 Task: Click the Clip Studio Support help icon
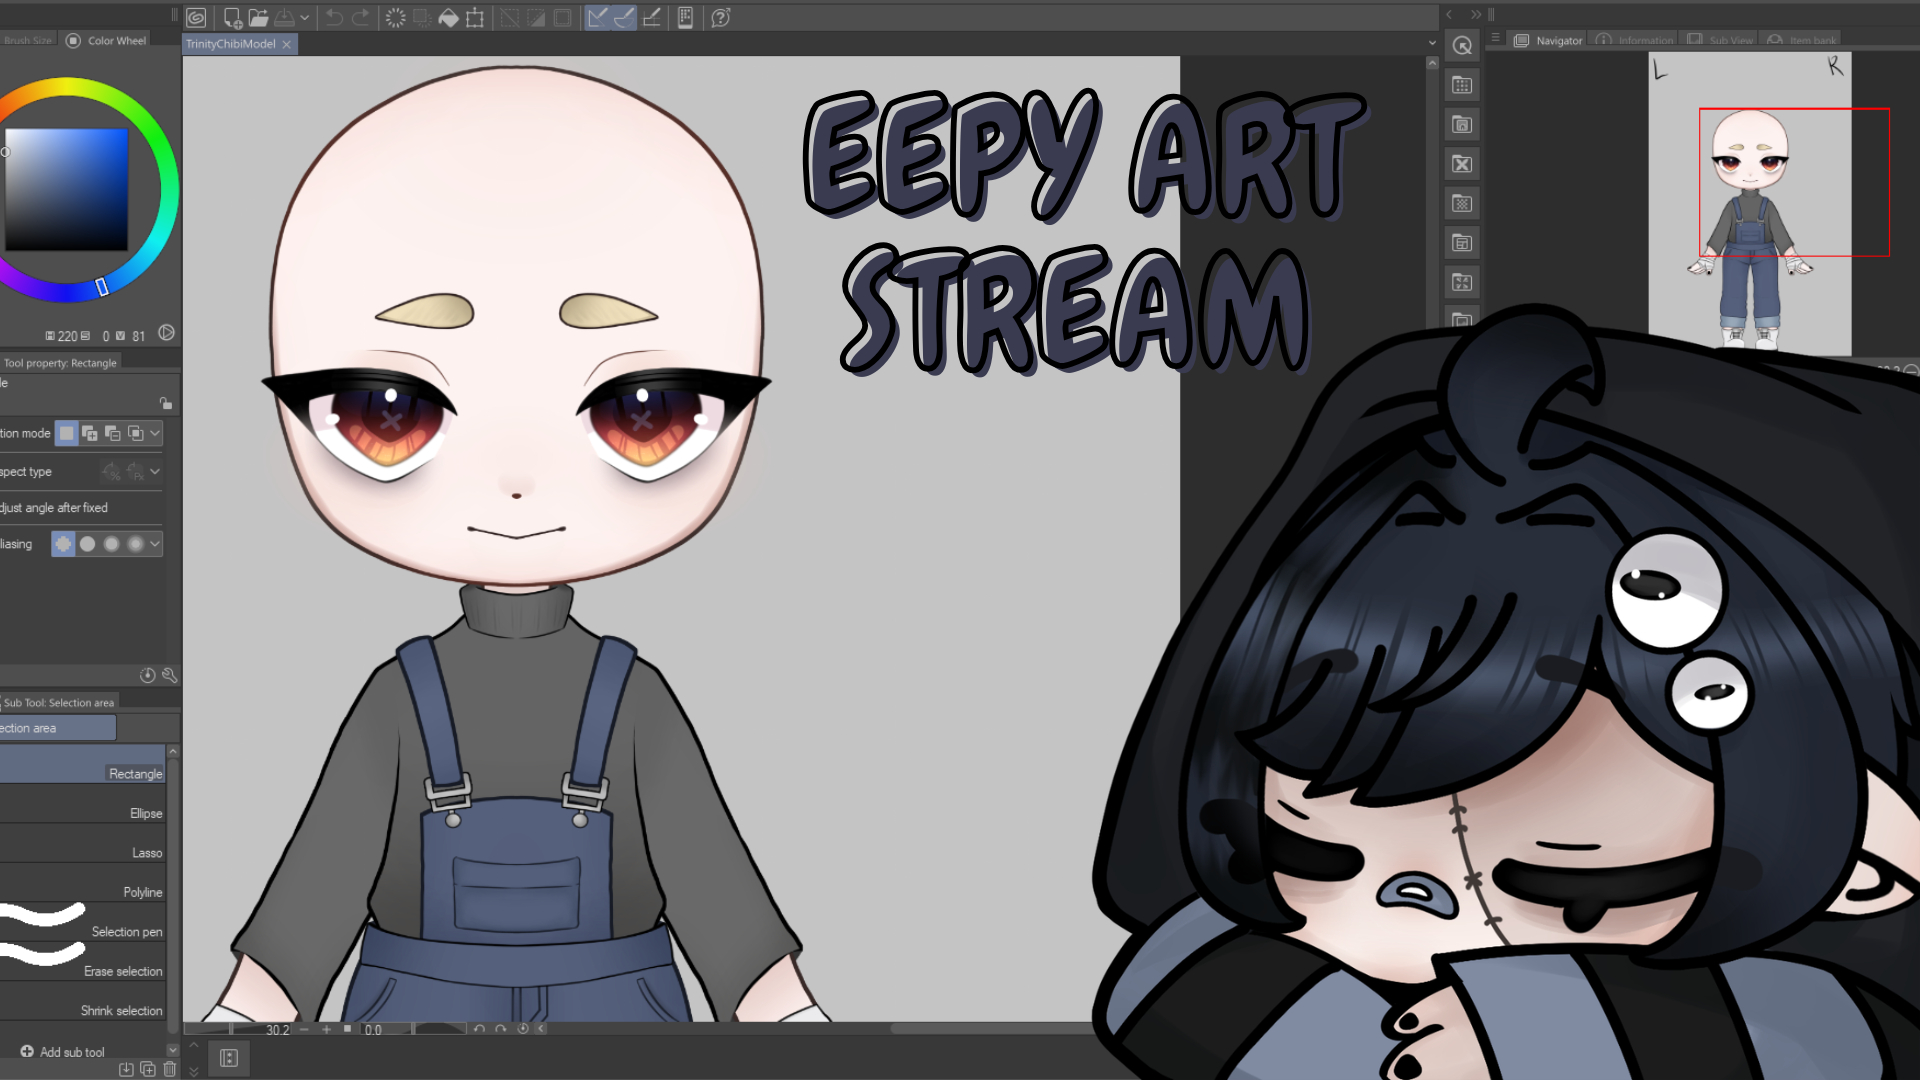[720, 17]
